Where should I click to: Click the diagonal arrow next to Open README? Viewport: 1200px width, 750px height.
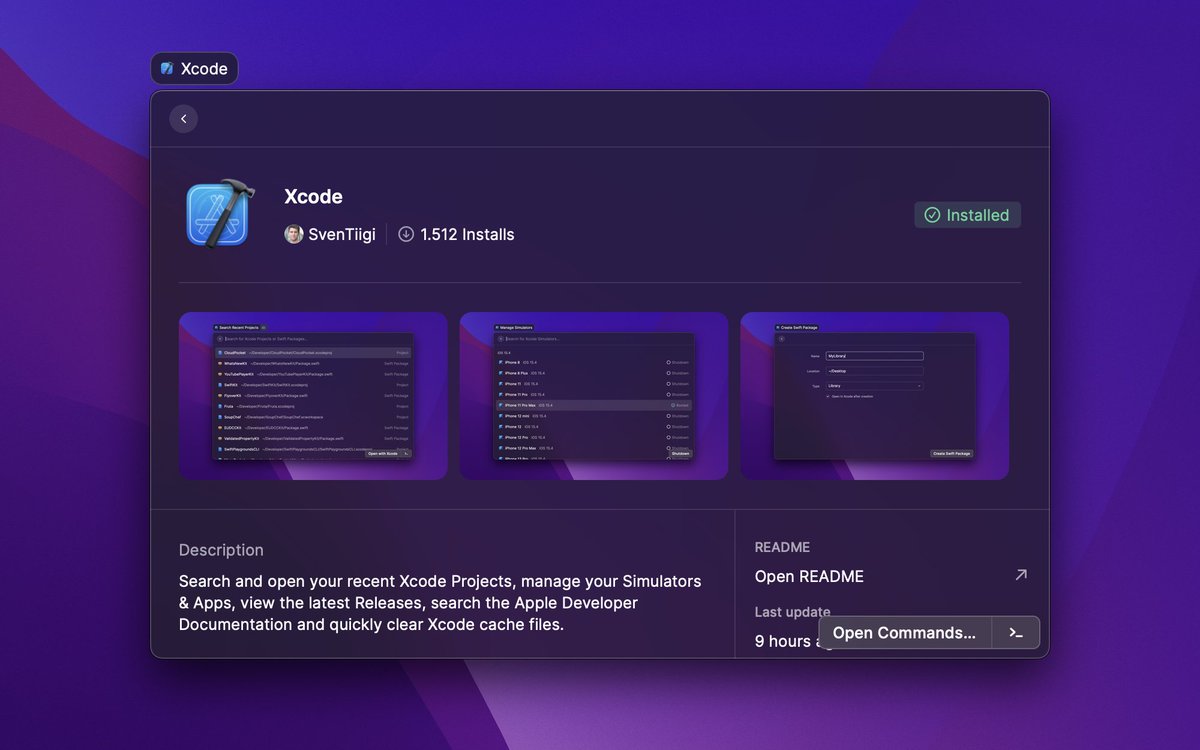point(1020,575)
